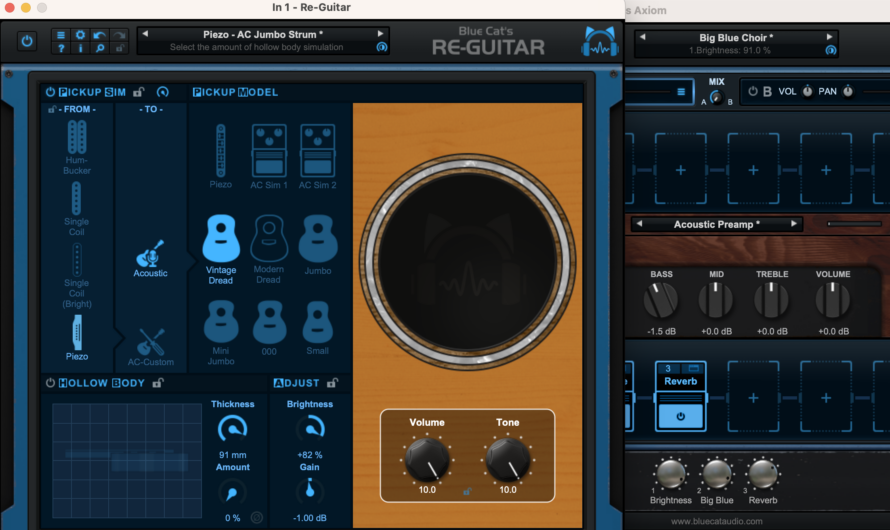Go to previous preset before Acoustic Preamp
Screen dimensions: 890x530
pyautogui.click(x=639, y=224)
